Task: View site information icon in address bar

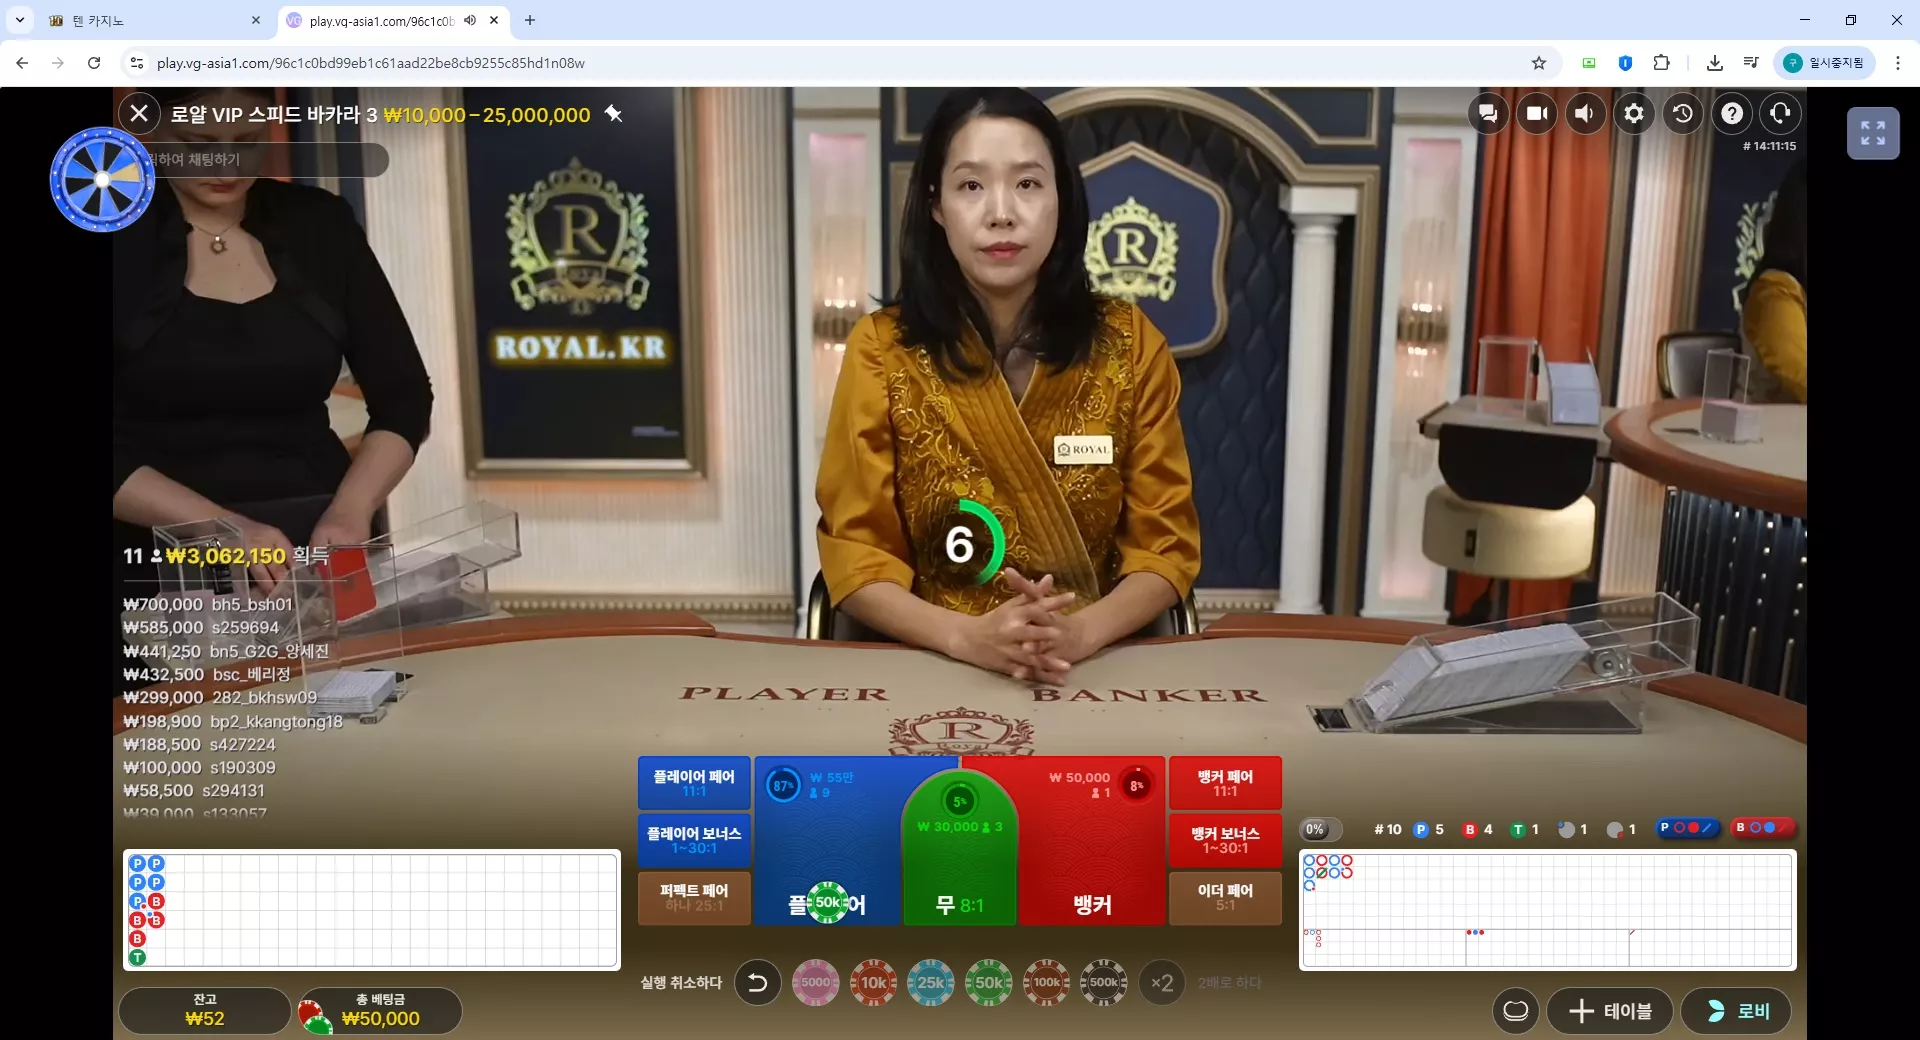Action: 138,63
